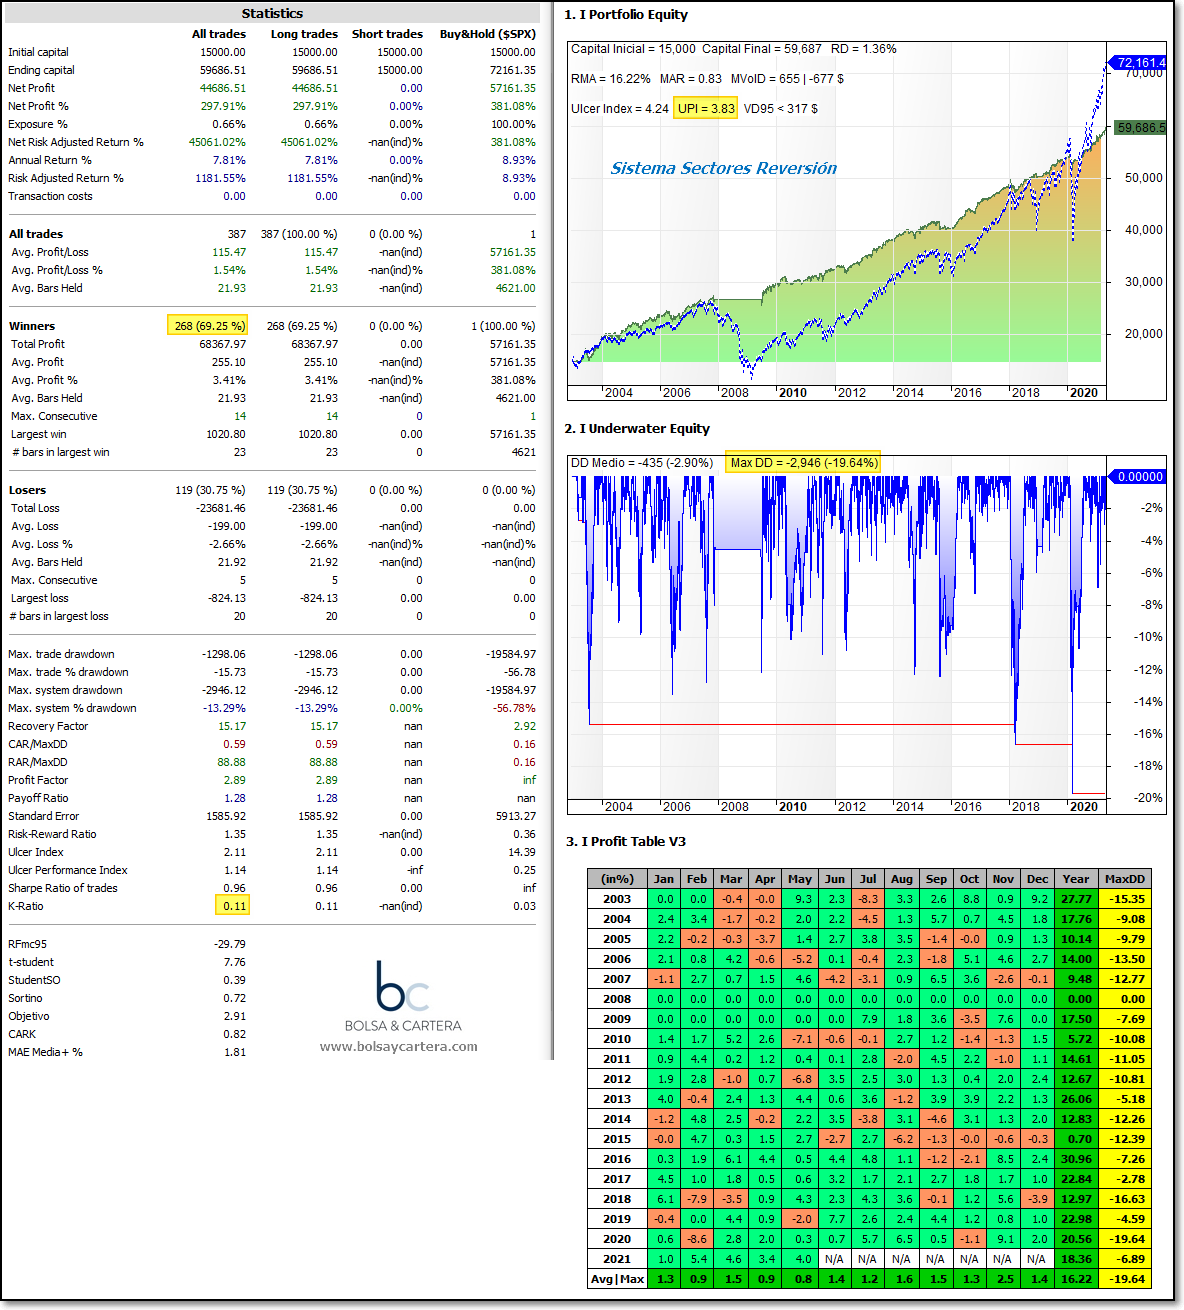Select the "t-student" row label
This screenshot has width=1184, height=1310.
click(31, 962)
